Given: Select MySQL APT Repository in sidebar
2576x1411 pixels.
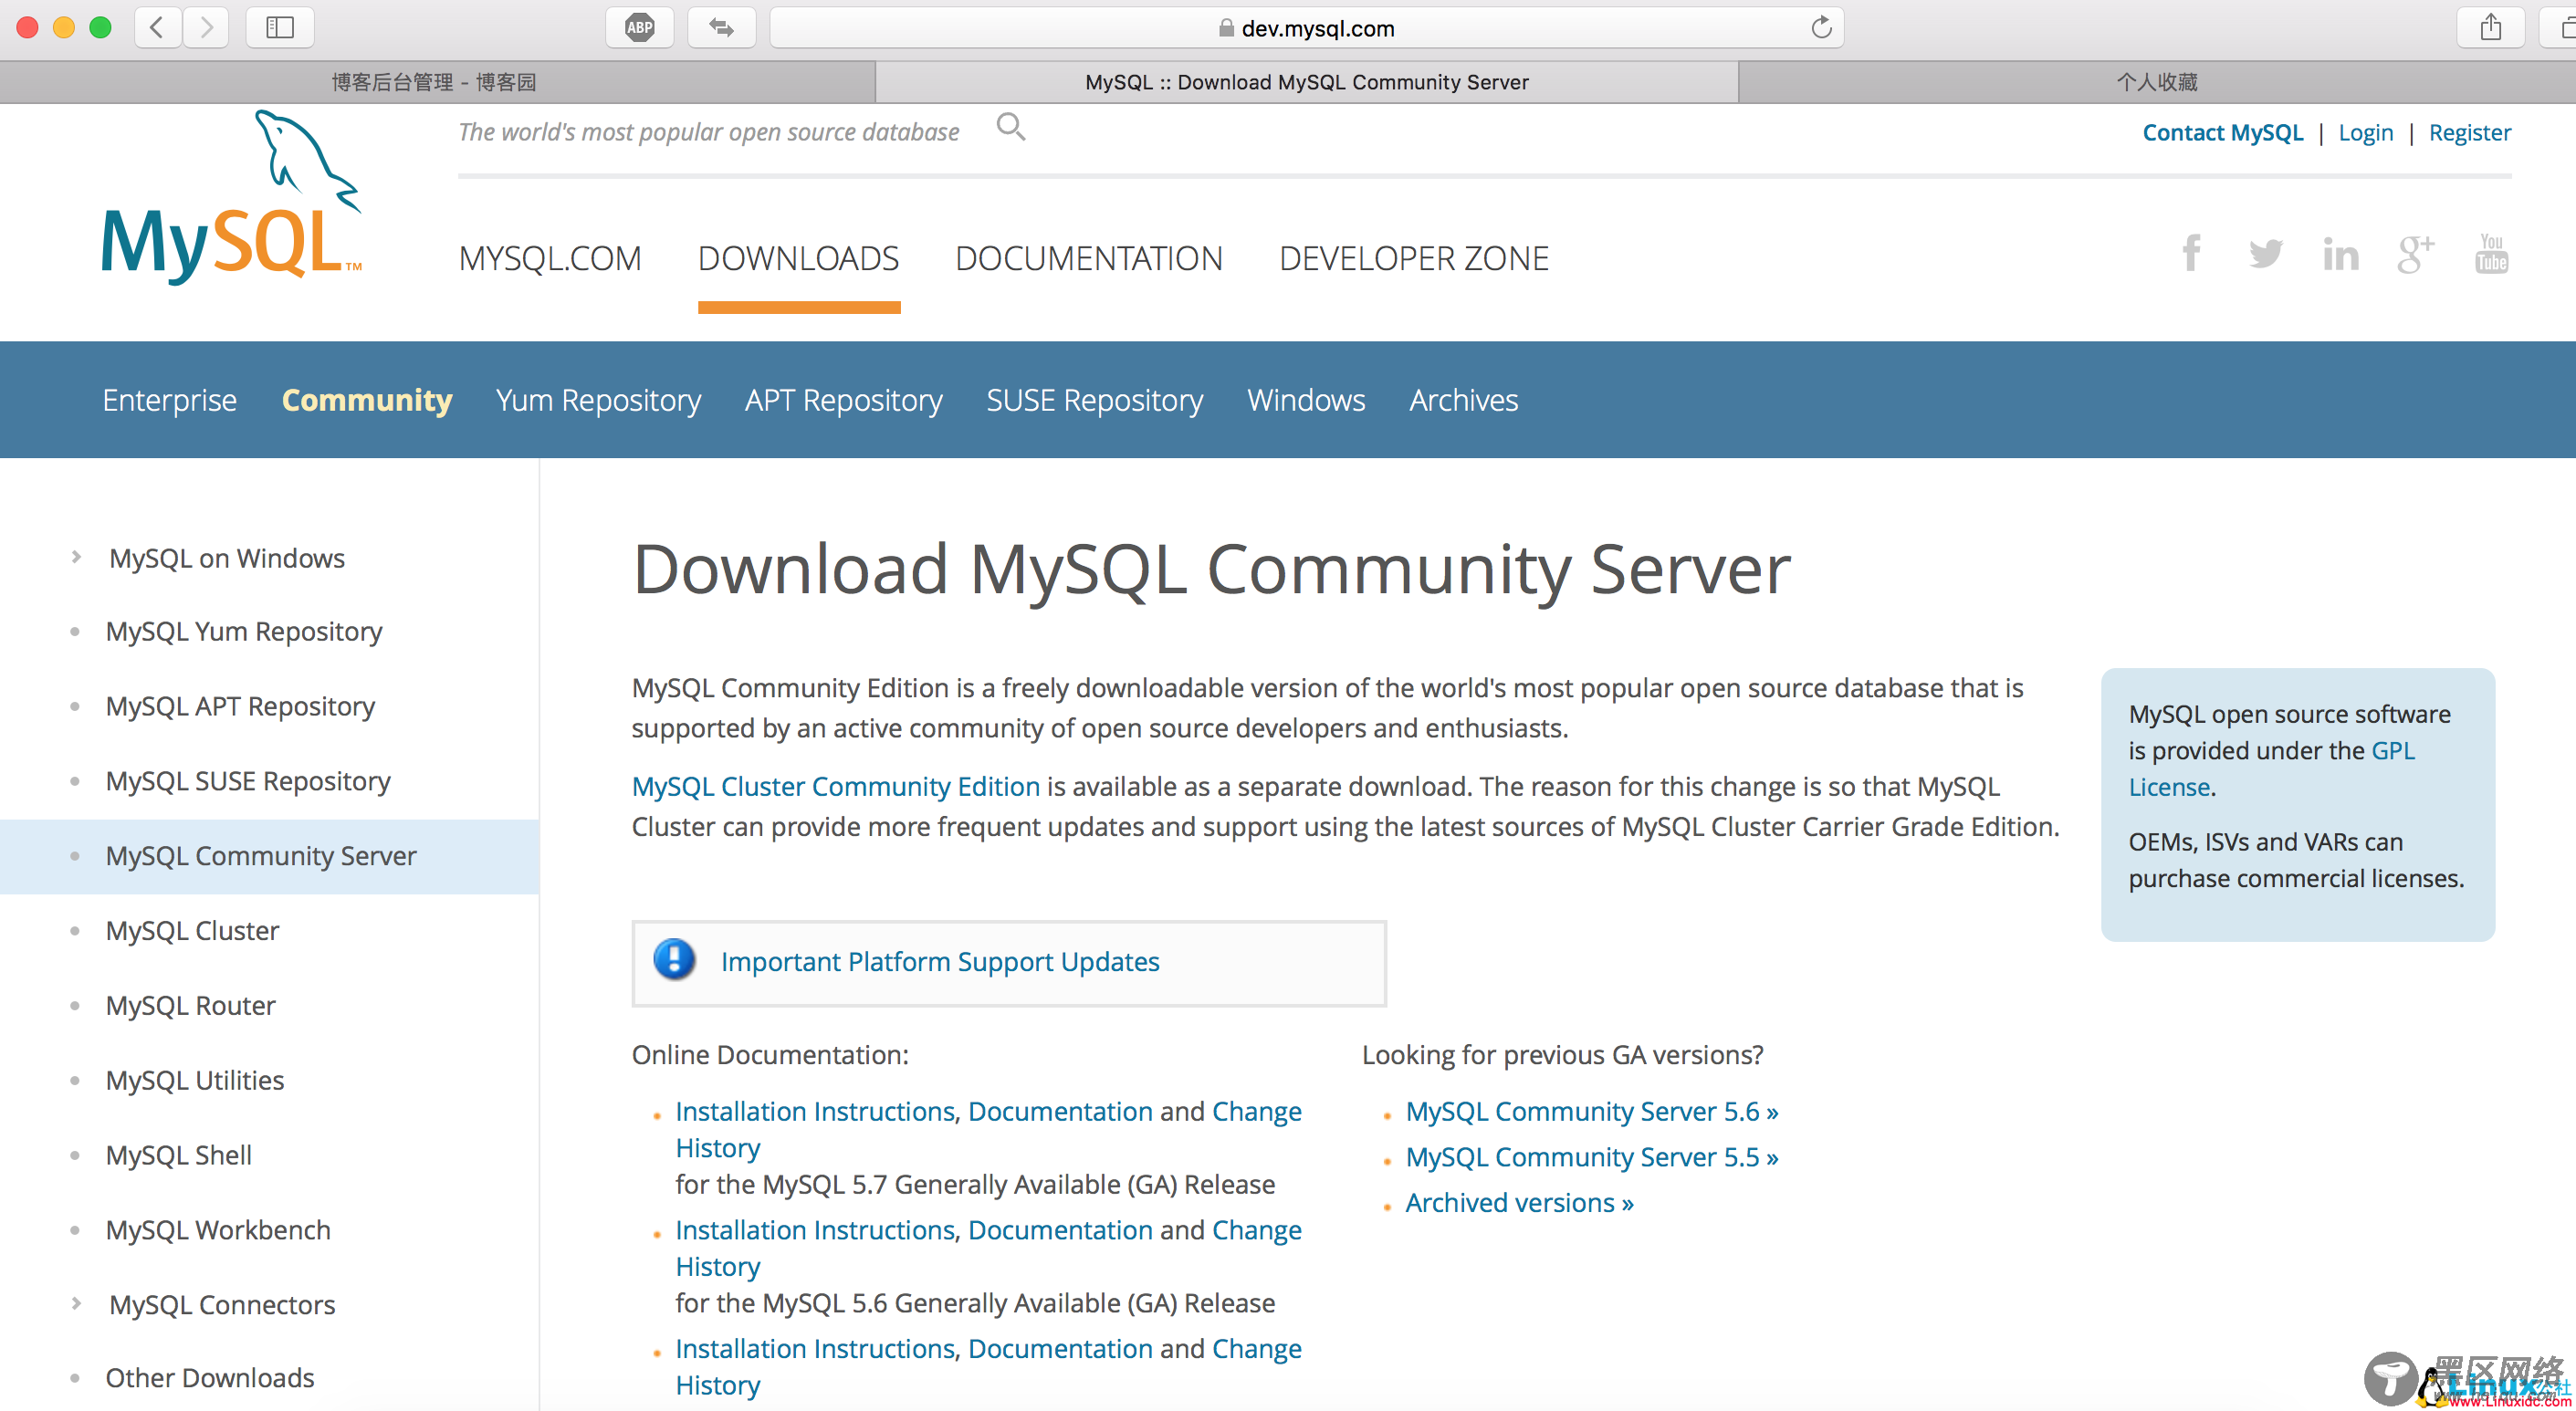Looking at the screenshot, I should tap(240, 706).
